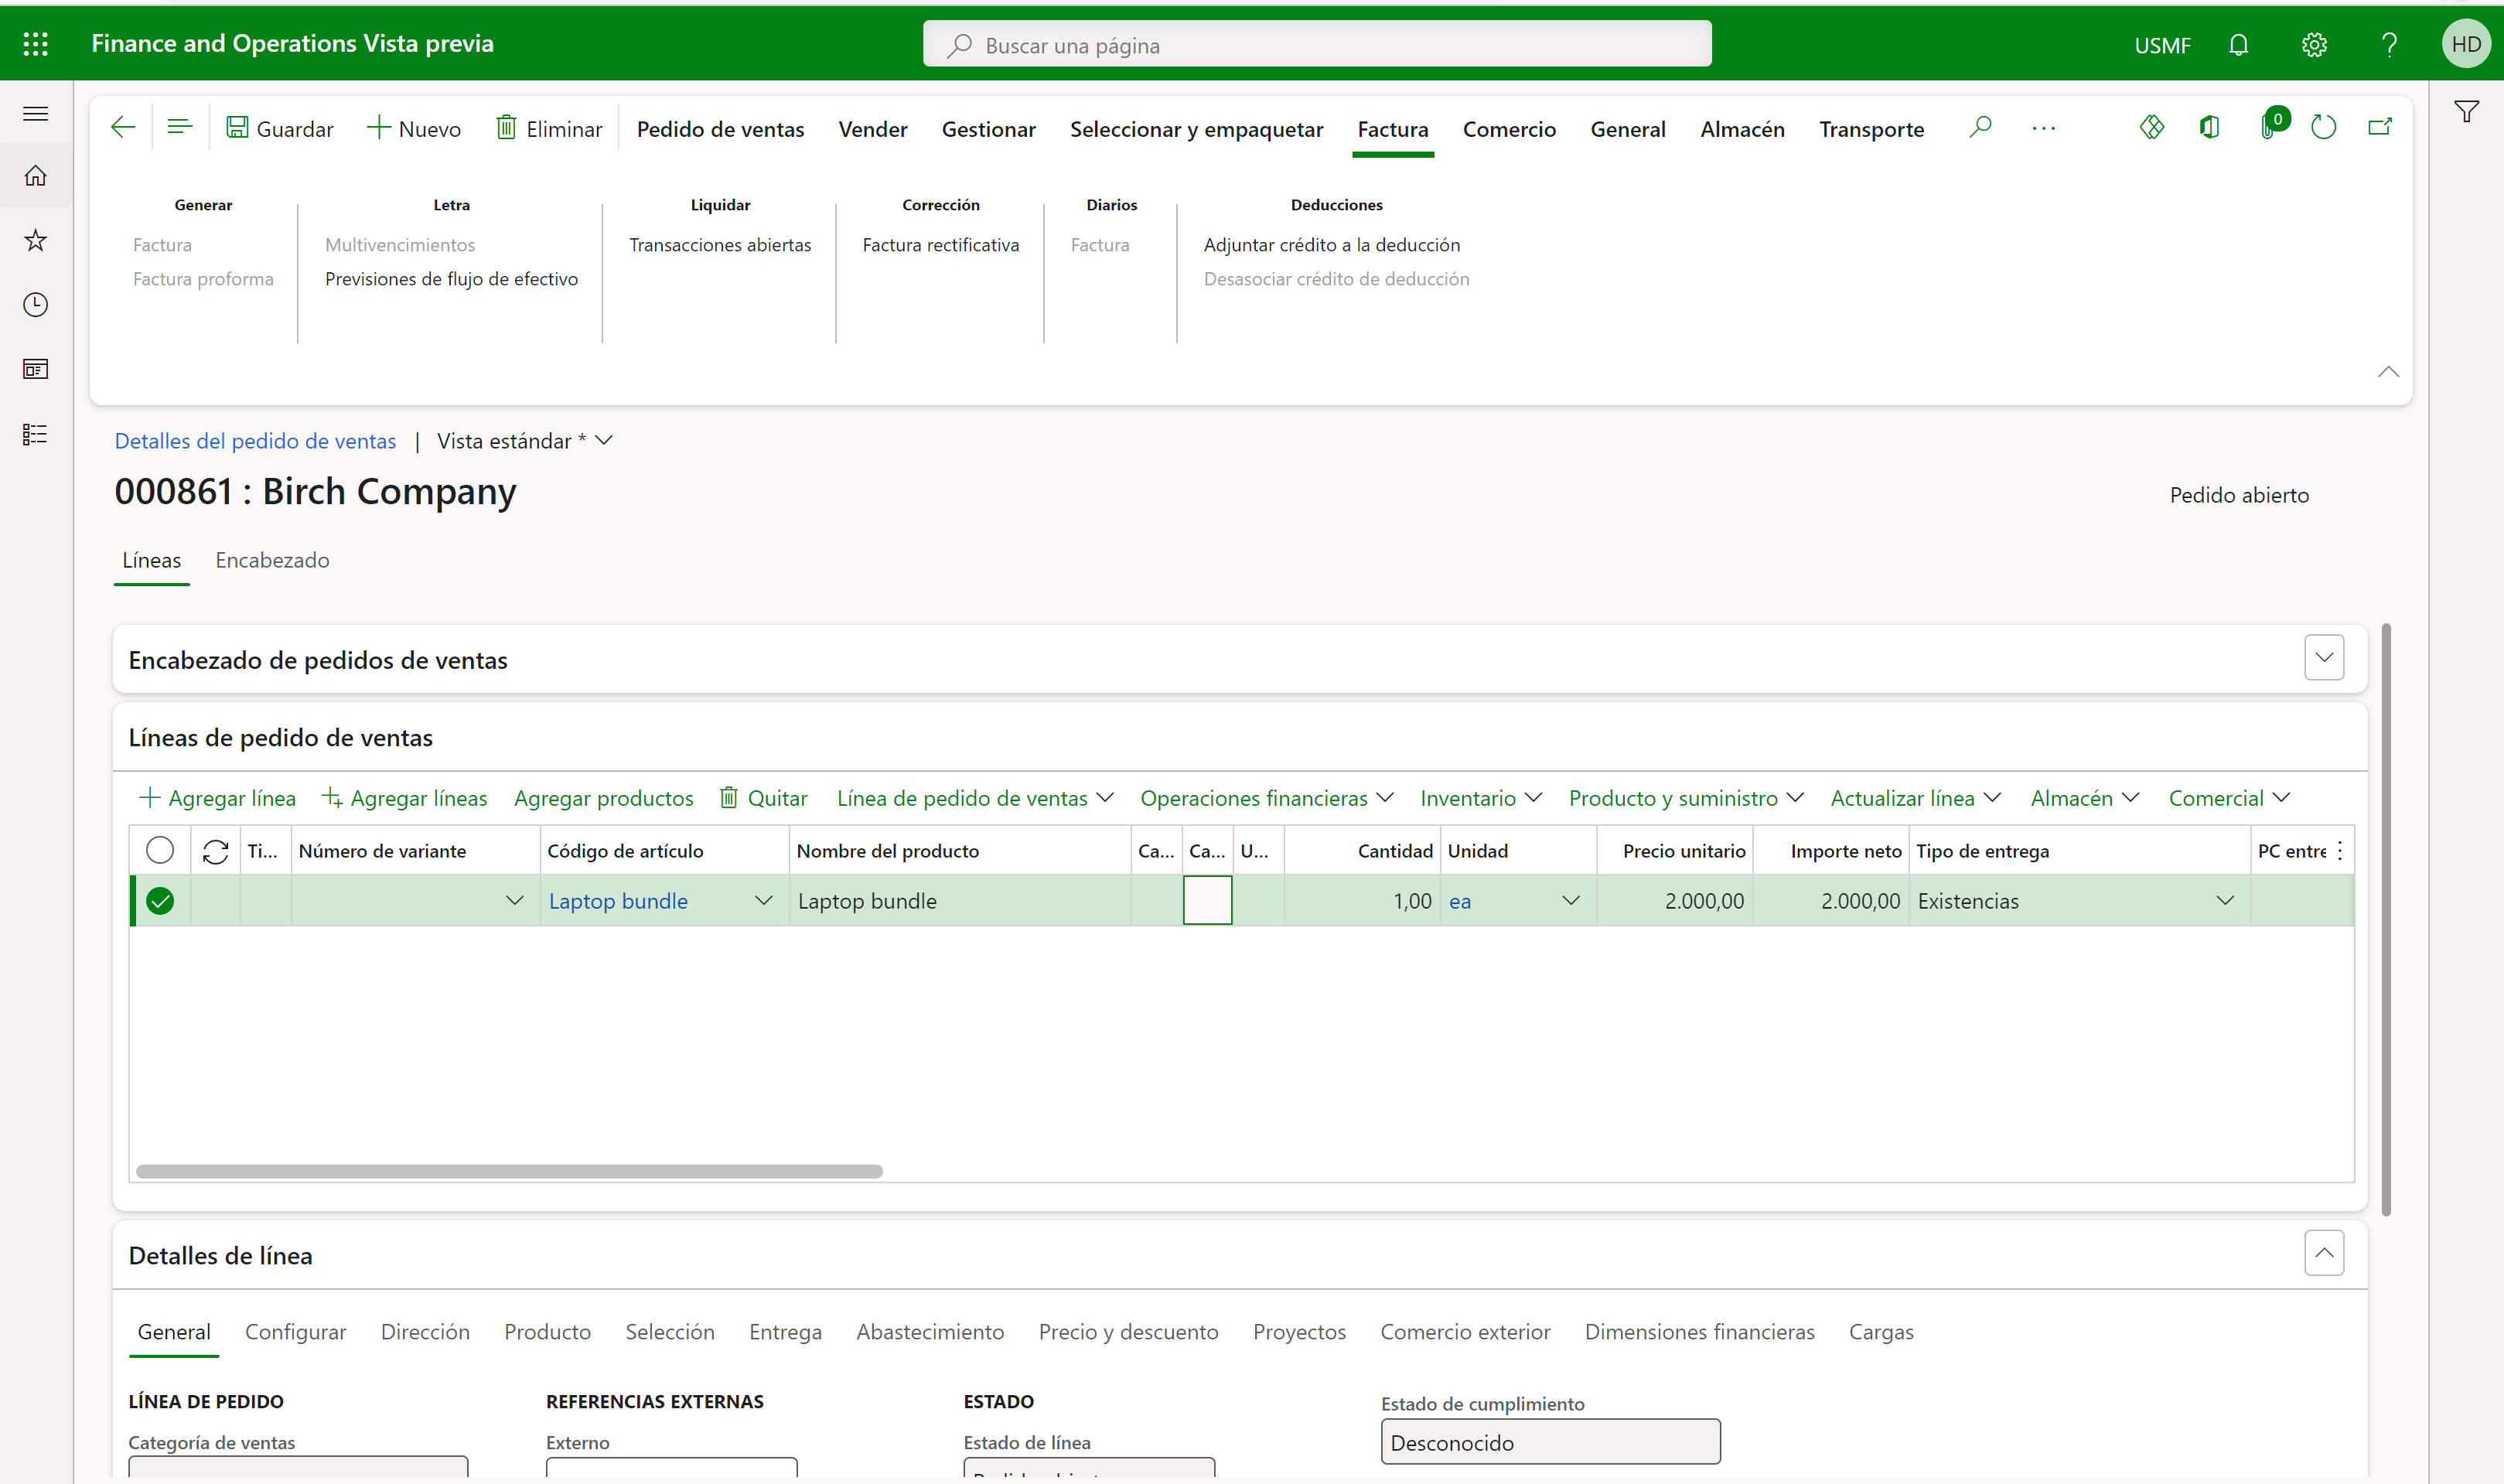Viewport: 2504px width, 1484px height.
Task: Expand the Encabezado de pedidos de ventas section
Action: click(2324, 658)
